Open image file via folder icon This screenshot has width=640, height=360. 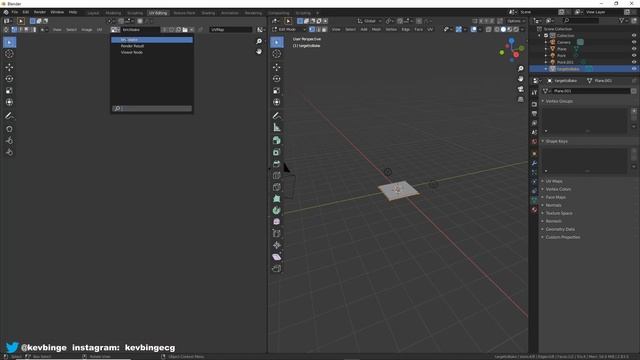click(x=185, y=29)
